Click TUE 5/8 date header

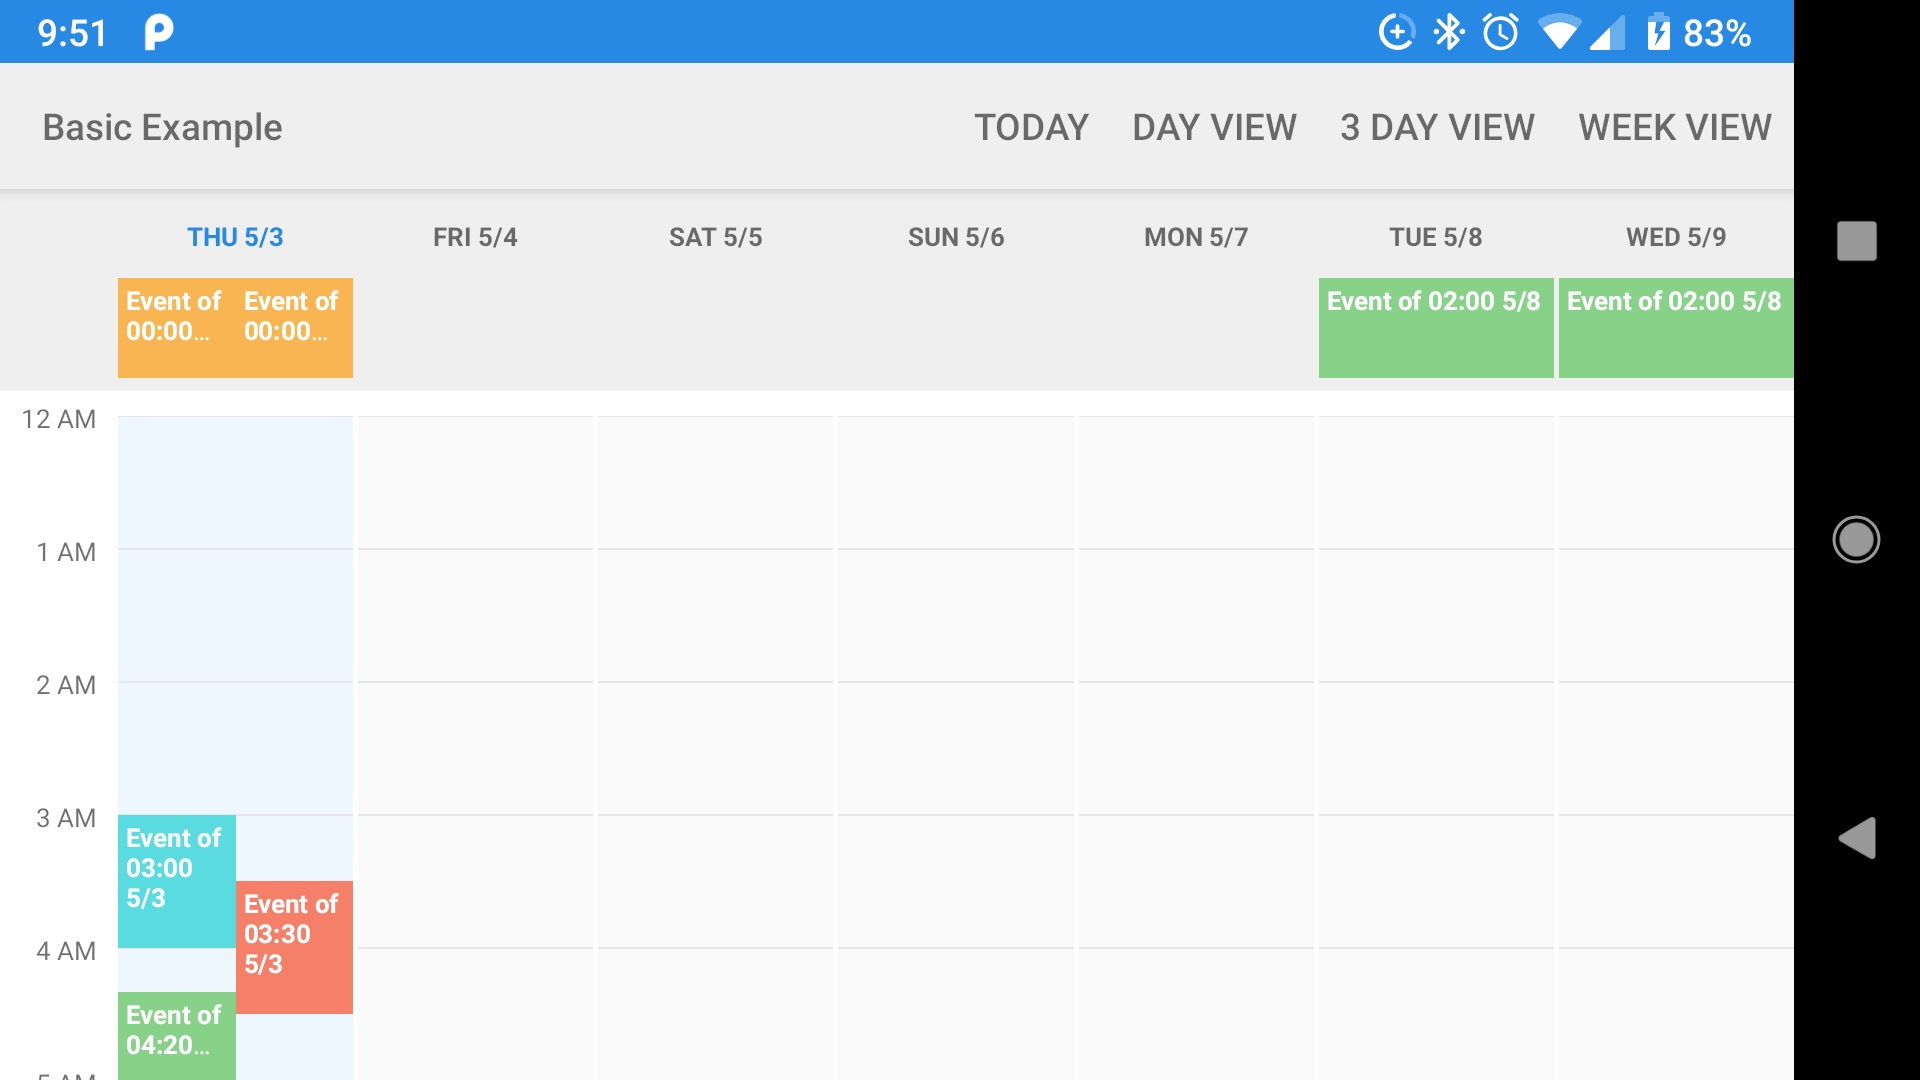point(1435,237)
